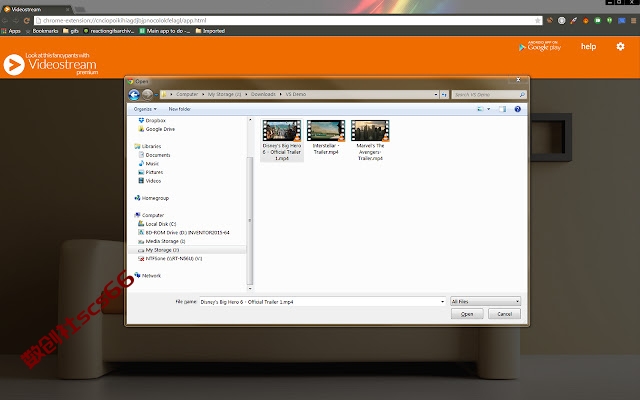Open Videostream settings gear icon

(x=620, y=47)
